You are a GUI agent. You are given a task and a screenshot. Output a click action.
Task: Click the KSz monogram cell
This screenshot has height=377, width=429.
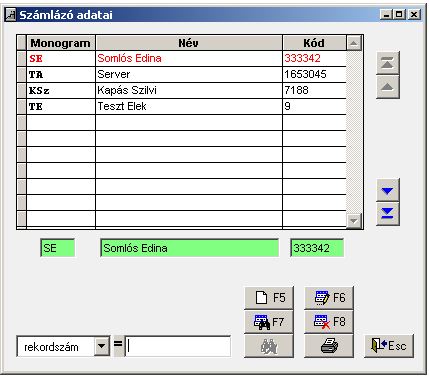click(61, 90)
